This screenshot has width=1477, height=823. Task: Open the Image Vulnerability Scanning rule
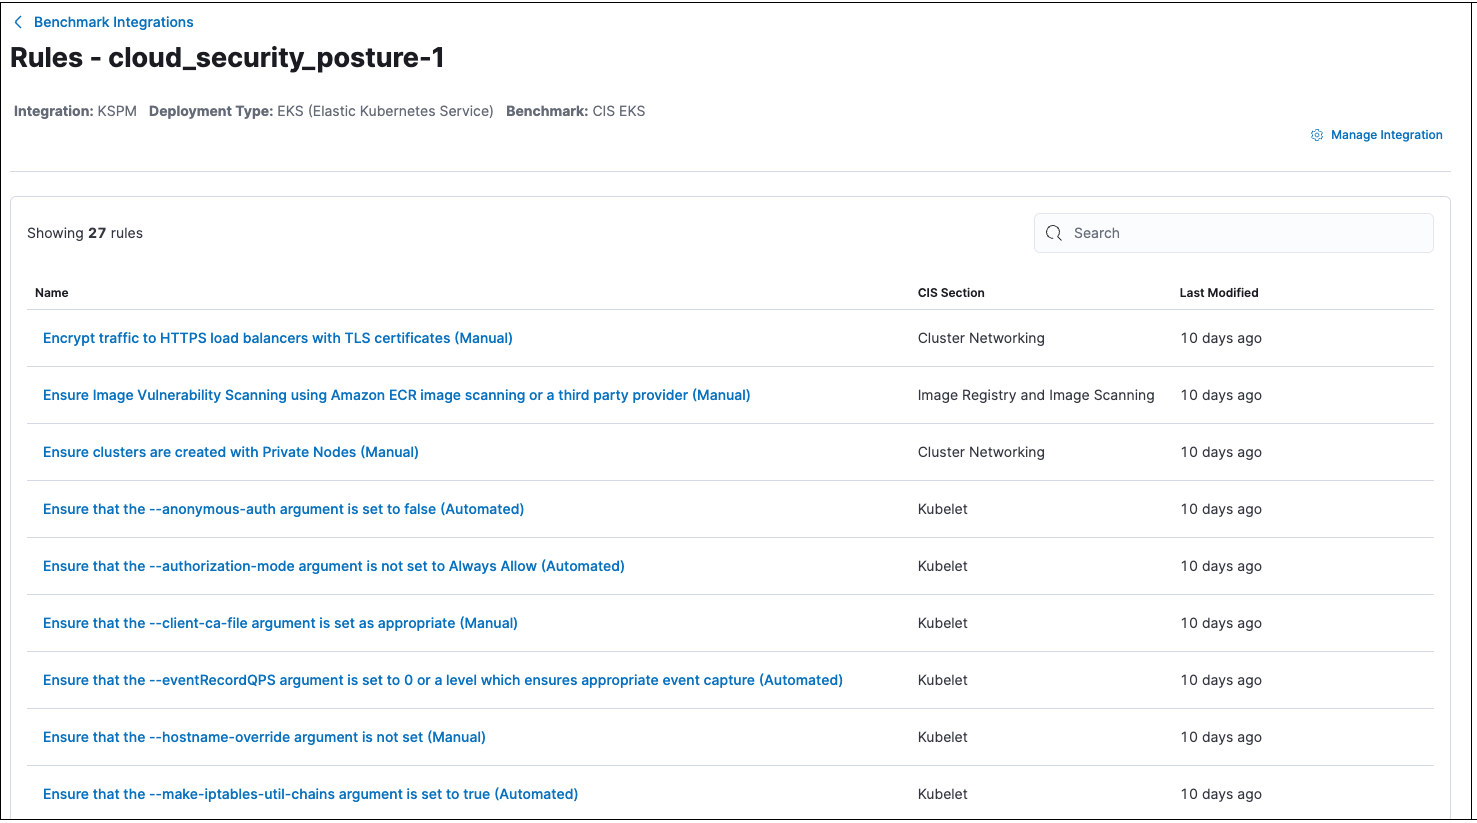coord(396,395)
